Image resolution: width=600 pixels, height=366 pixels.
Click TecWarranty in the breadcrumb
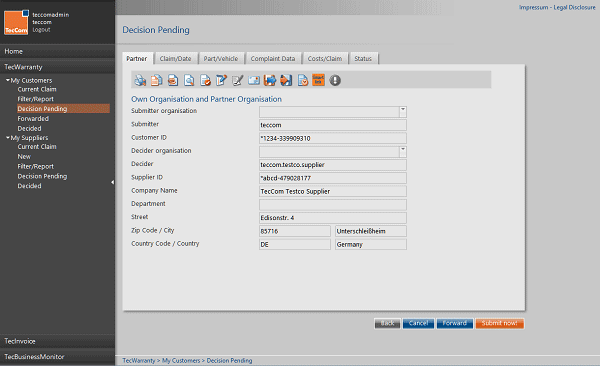pyautogui.click(x=139, y=361)
